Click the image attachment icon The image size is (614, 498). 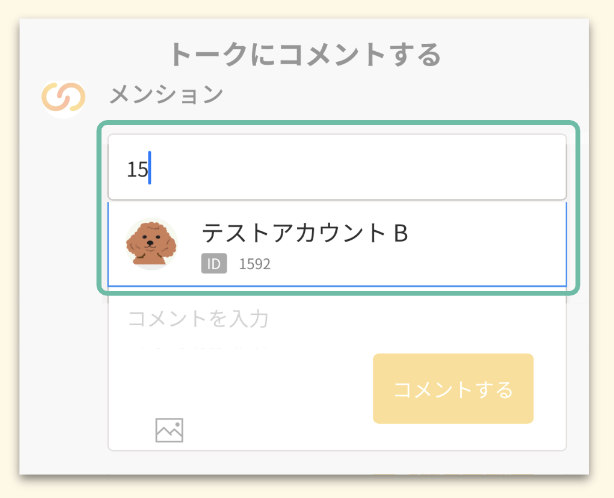tap(169, 430)
